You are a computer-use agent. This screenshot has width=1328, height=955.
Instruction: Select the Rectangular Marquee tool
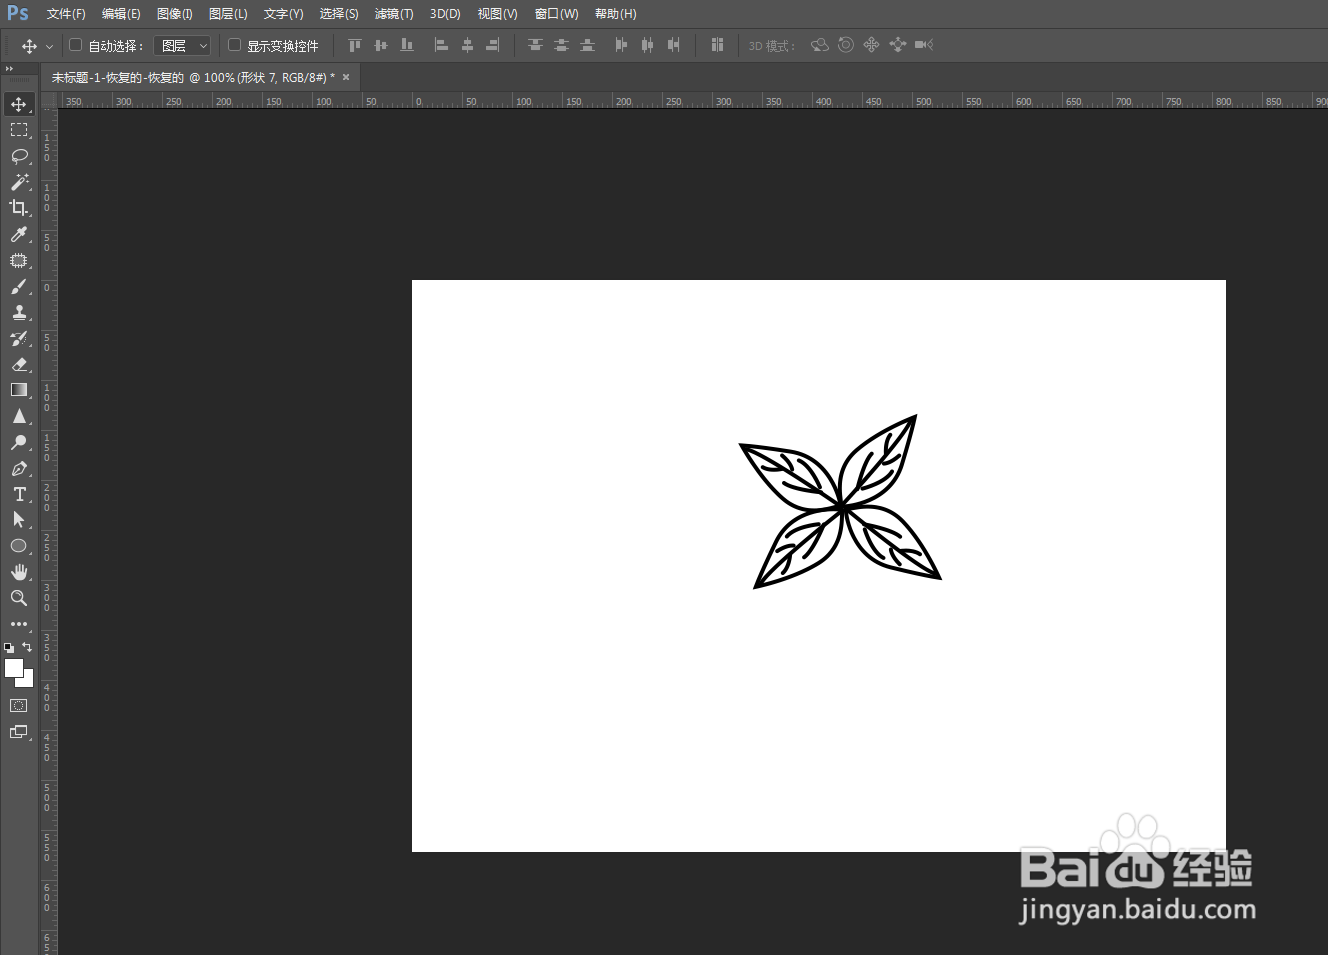coord(19,130)
